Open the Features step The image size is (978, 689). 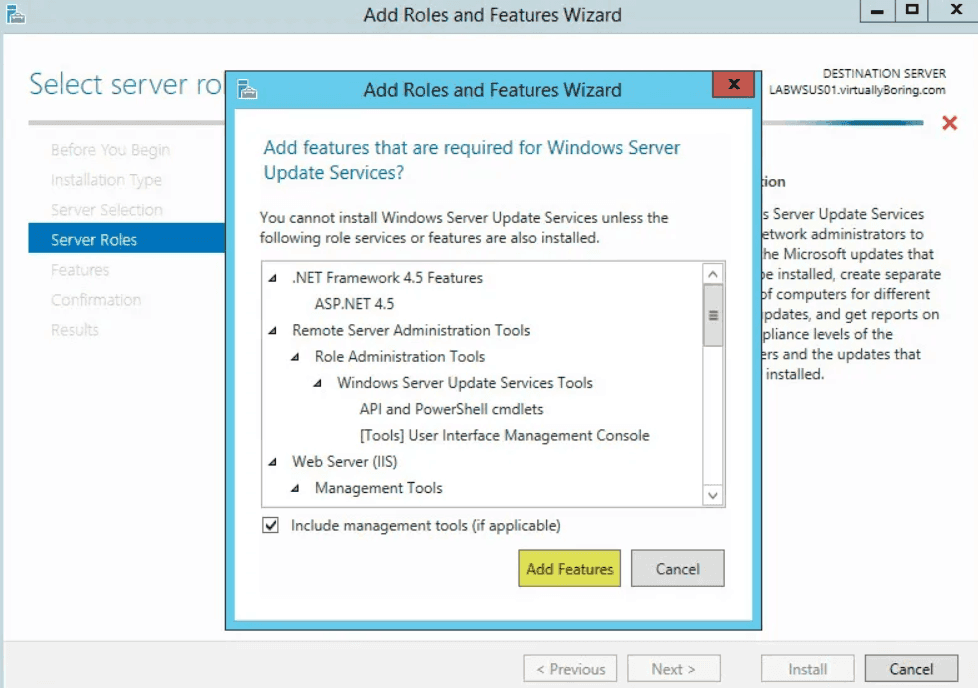(x=80, y=270)
